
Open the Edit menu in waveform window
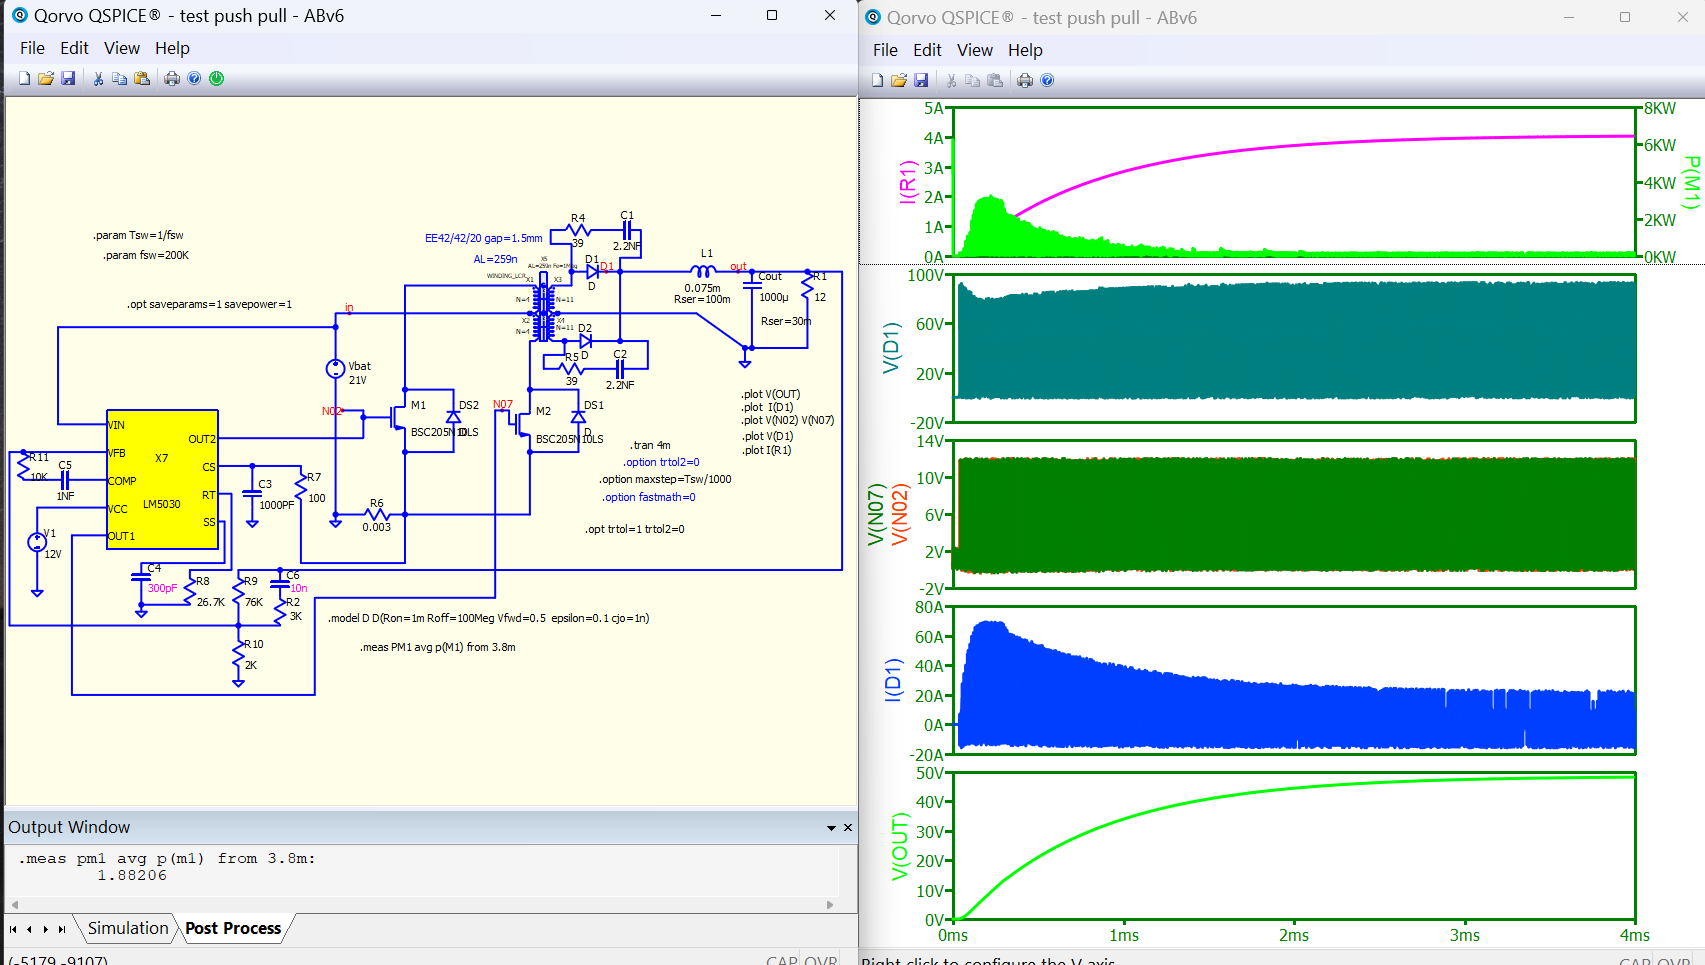pos(926,50)
